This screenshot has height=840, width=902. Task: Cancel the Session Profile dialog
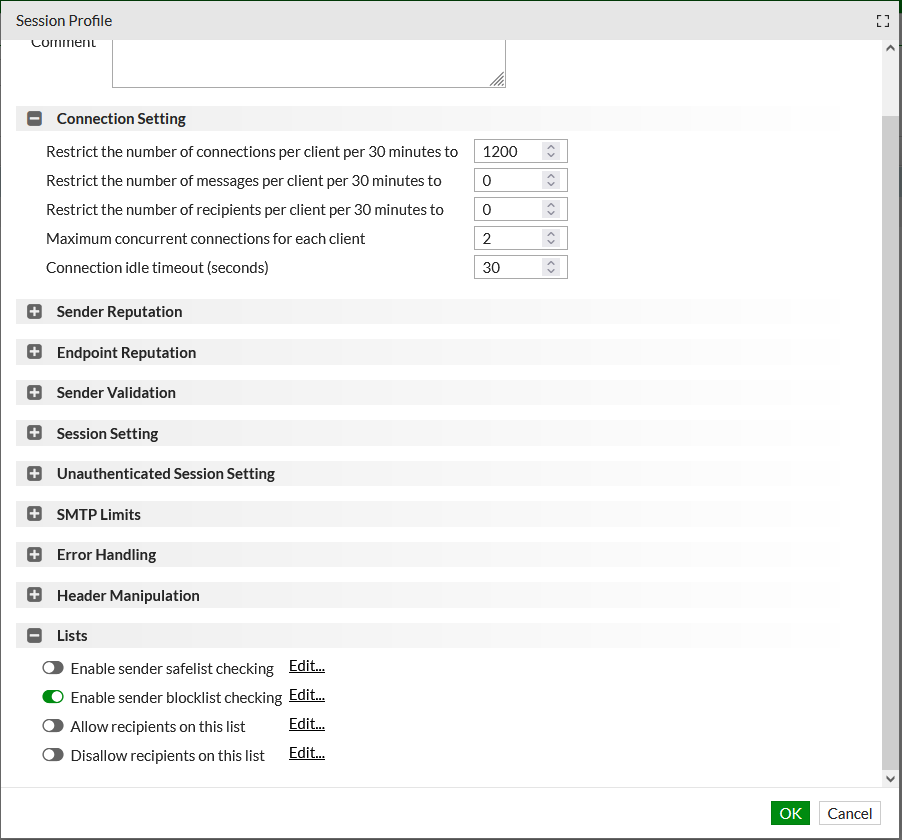[850, 813]
